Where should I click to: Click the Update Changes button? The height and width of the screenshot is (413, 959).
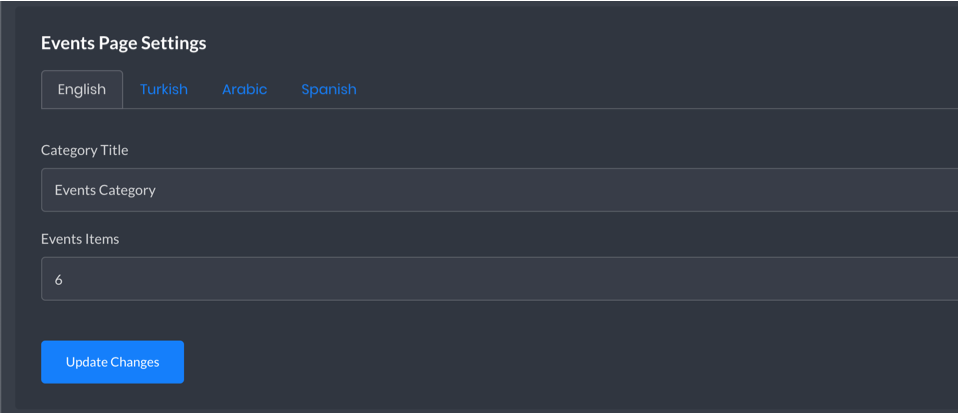pyautogui.click(x=113, y=362)
